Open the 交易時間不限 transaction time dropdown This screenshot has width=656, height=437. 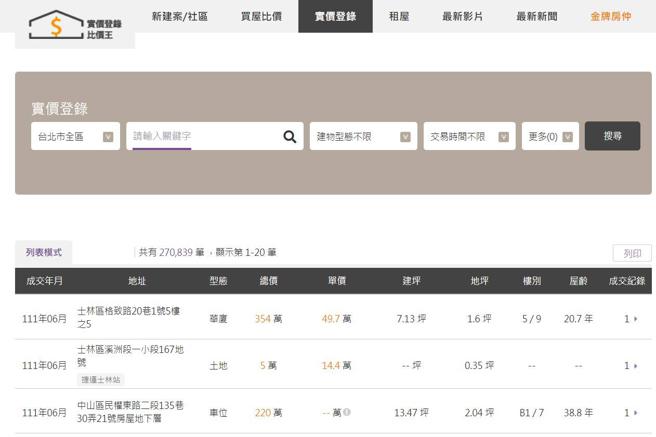(x=469, y=137)
